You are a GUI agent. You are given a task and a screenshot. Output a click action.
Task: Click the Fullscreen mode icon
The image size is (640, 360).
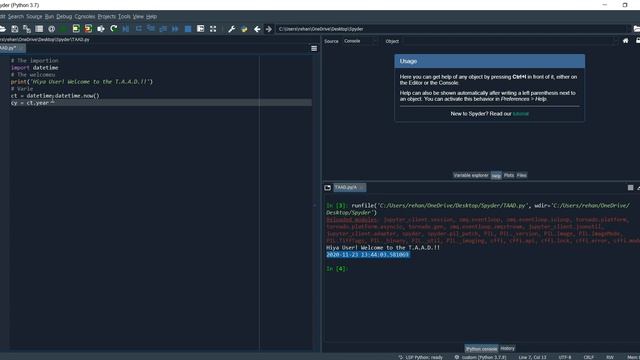(213, 29)
